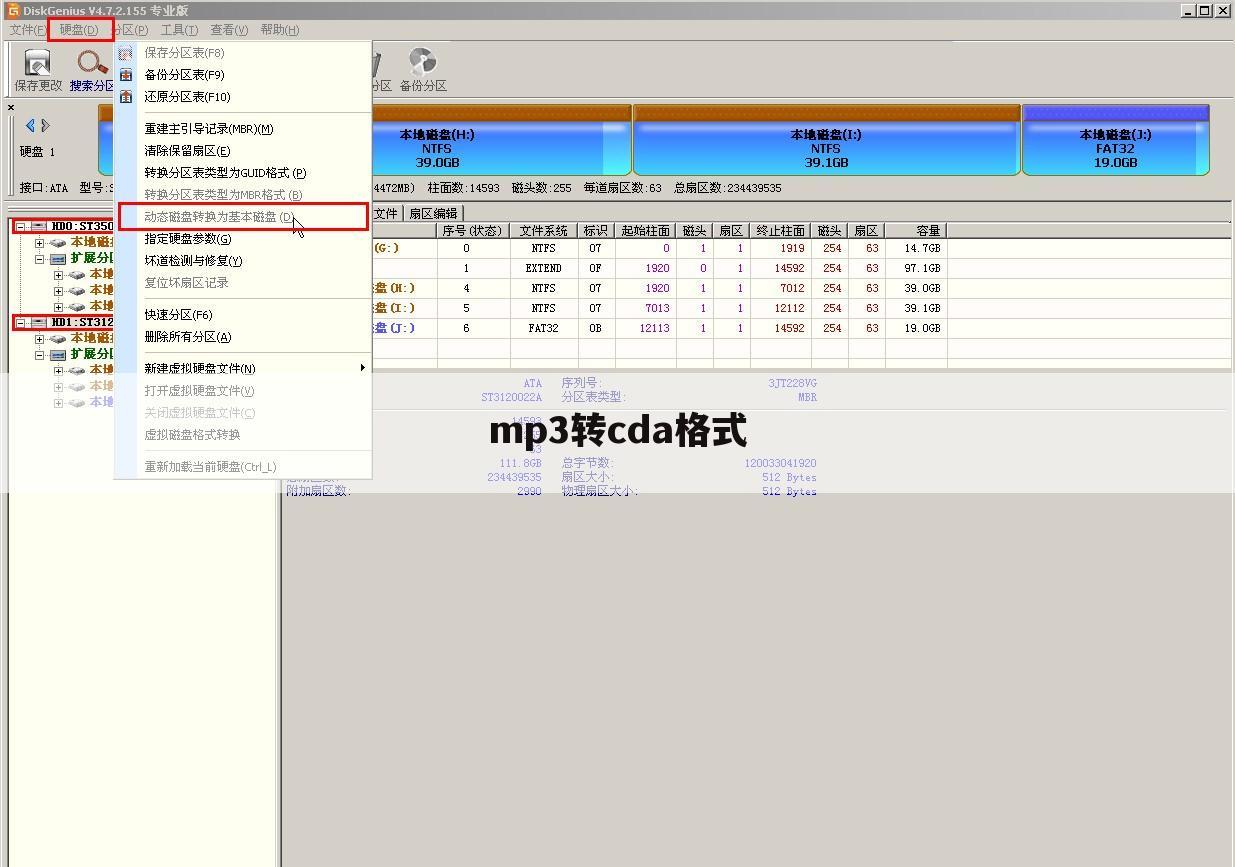
Task: Click the 序号(状态) column header
Action: (473, 231)
